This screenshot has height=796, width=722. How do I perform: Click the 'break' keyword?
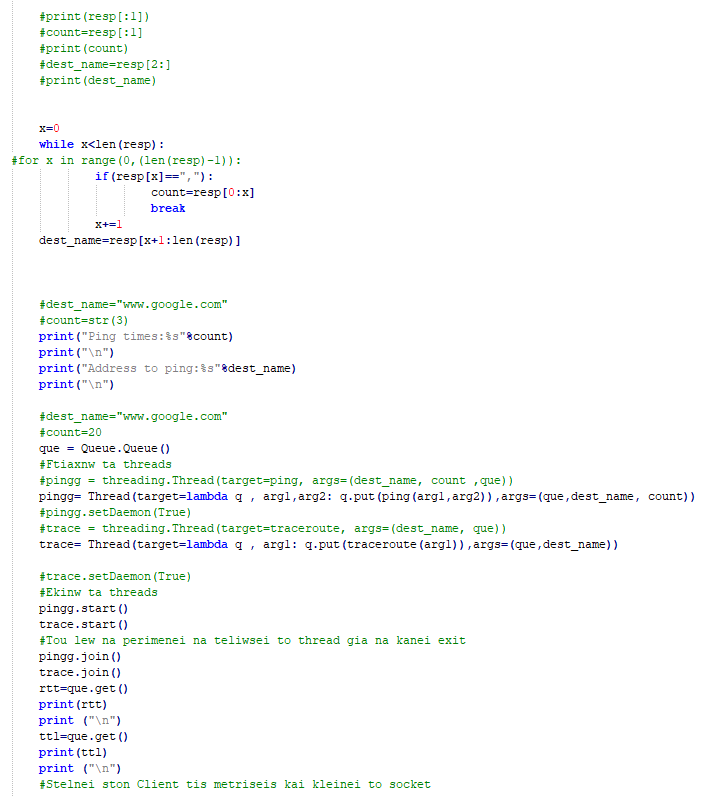[x=168, y=208]
